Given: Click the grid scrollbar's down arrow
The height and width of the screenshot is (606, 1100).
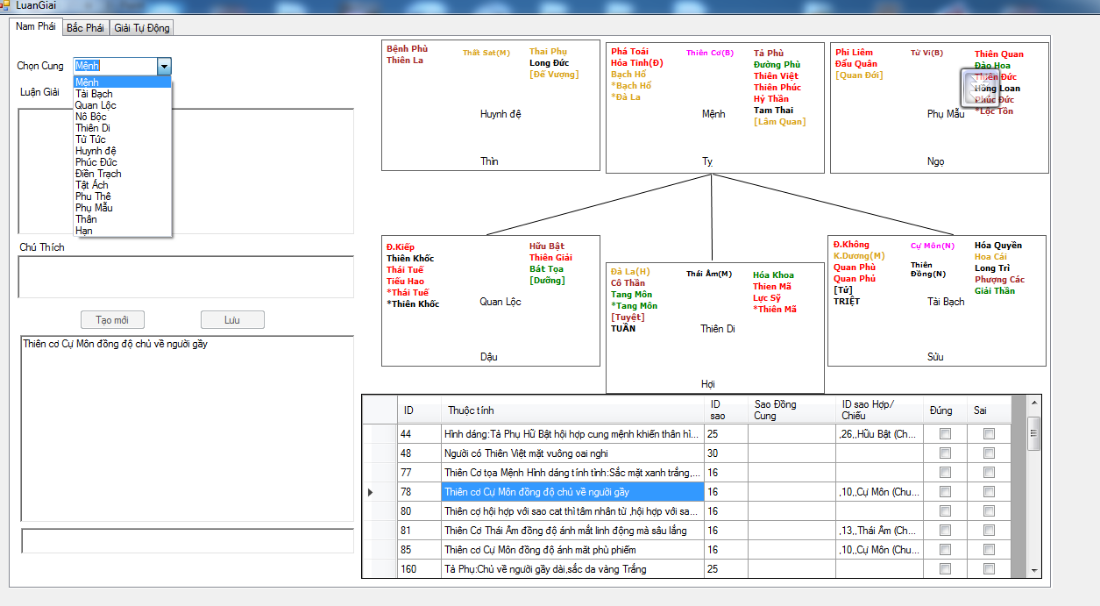Looking at the screenshot, I should point(1034,570).
